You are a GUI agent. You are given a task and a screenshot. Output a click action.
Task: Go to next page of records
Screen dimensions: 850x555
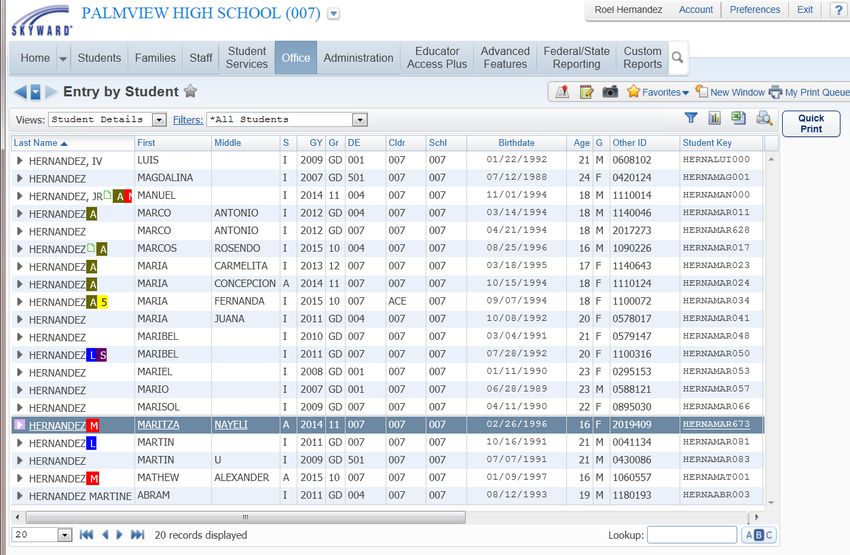(120, 535)
